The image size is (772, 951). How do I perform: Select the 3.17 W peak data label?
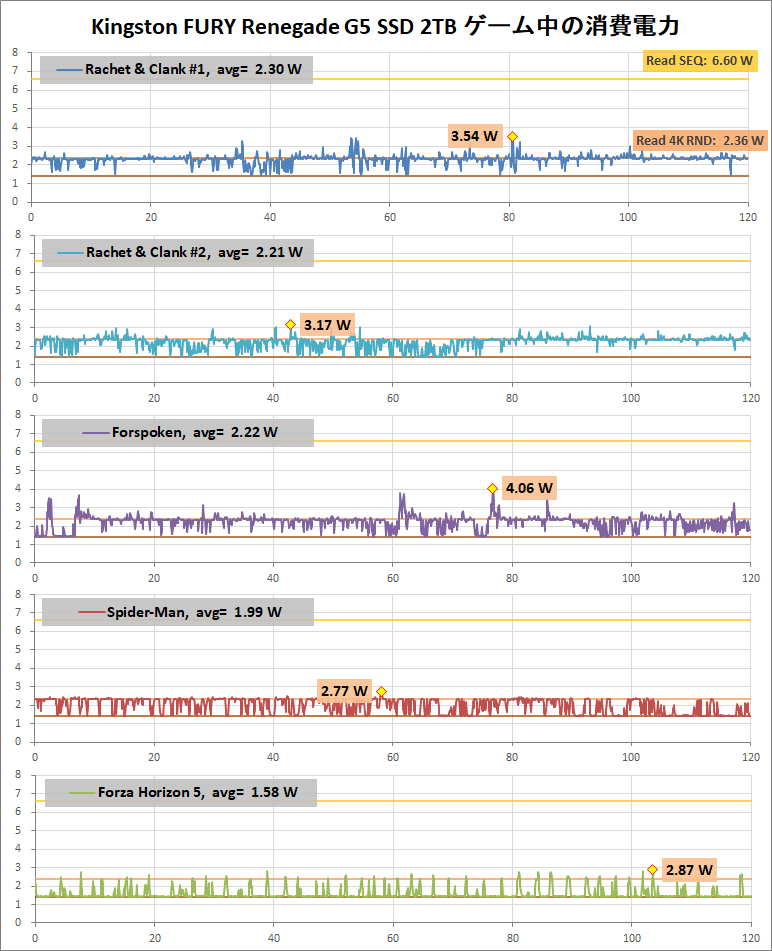click(327, 325)
